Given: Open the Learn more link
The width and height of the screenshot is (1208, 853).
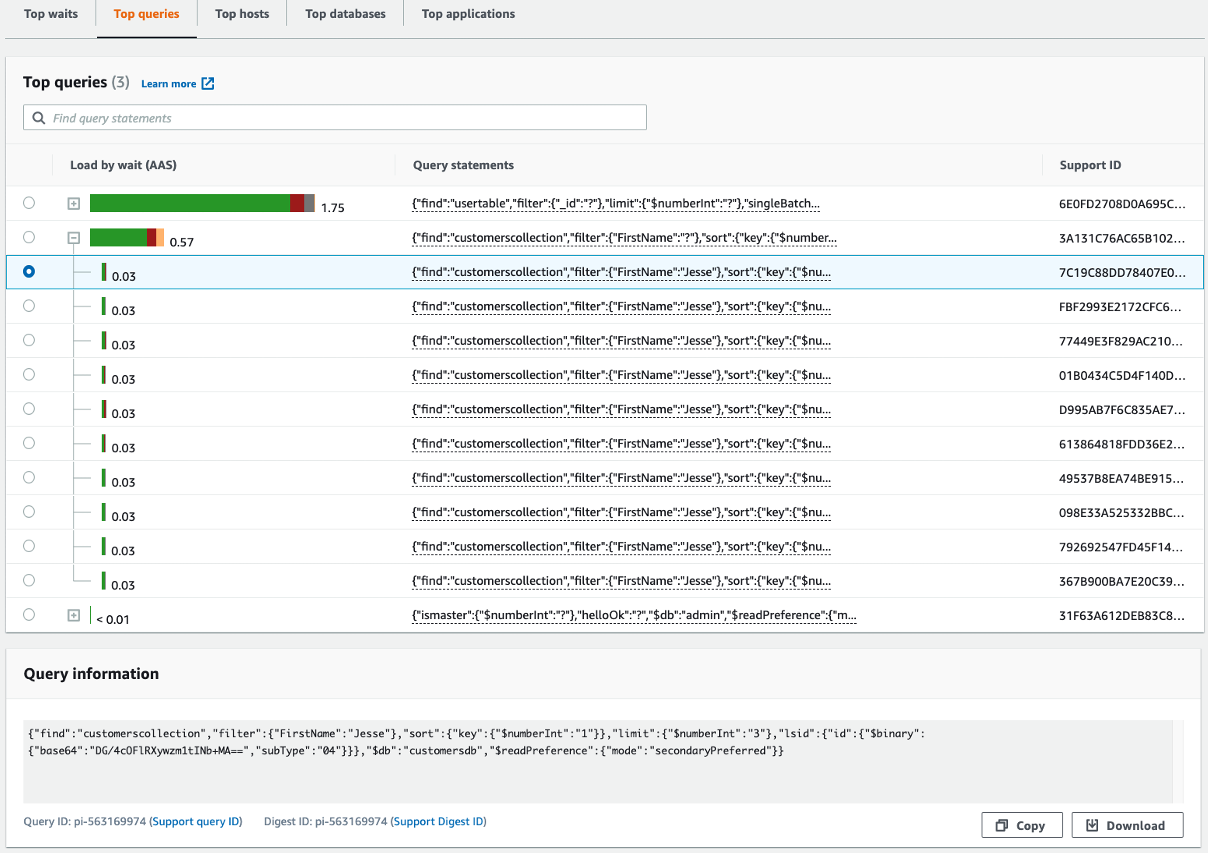Looking at the screenshot, I should pyautogui.click(x=170, y=83).
